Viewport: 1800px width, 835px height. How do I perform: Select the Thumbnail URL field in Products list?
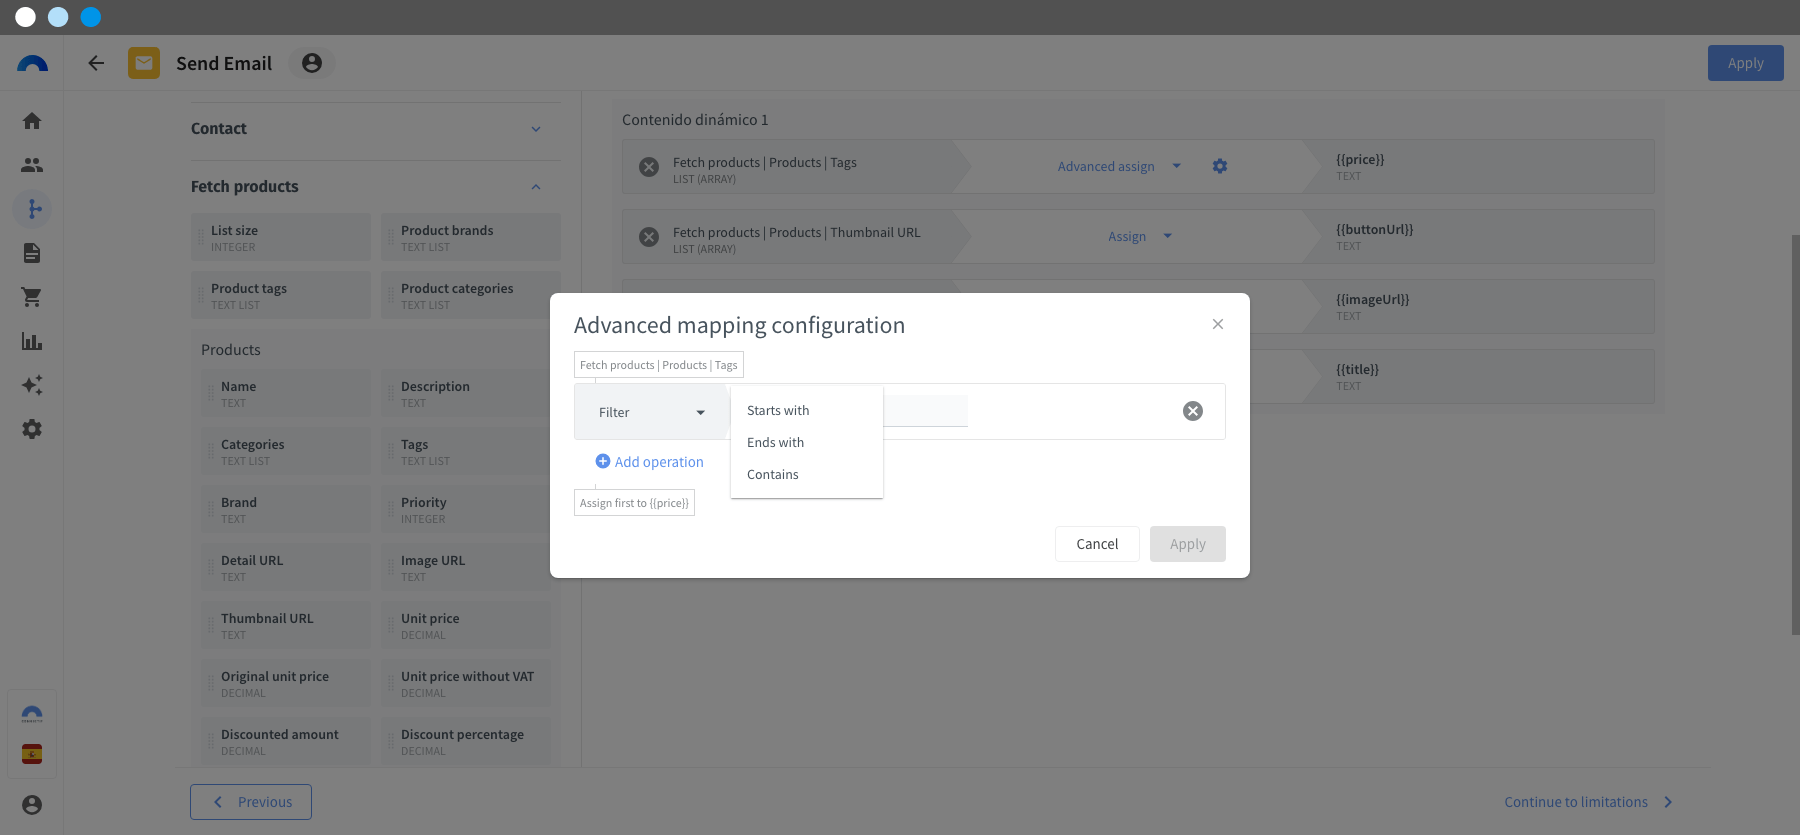point(286,625)
